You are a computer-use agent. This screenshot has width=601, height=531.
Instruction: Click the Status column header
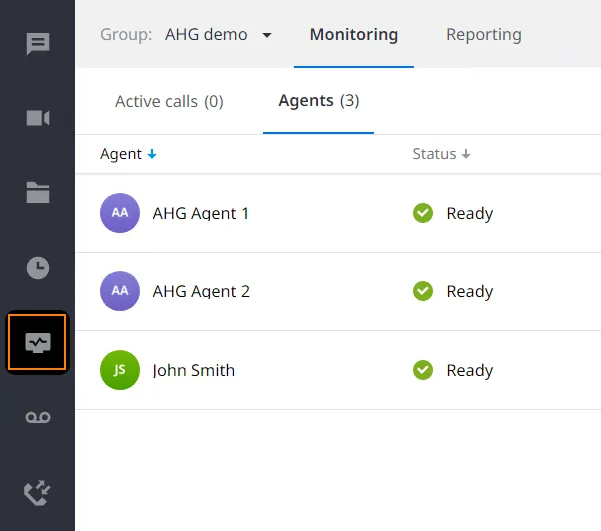[x=434, y=154]
